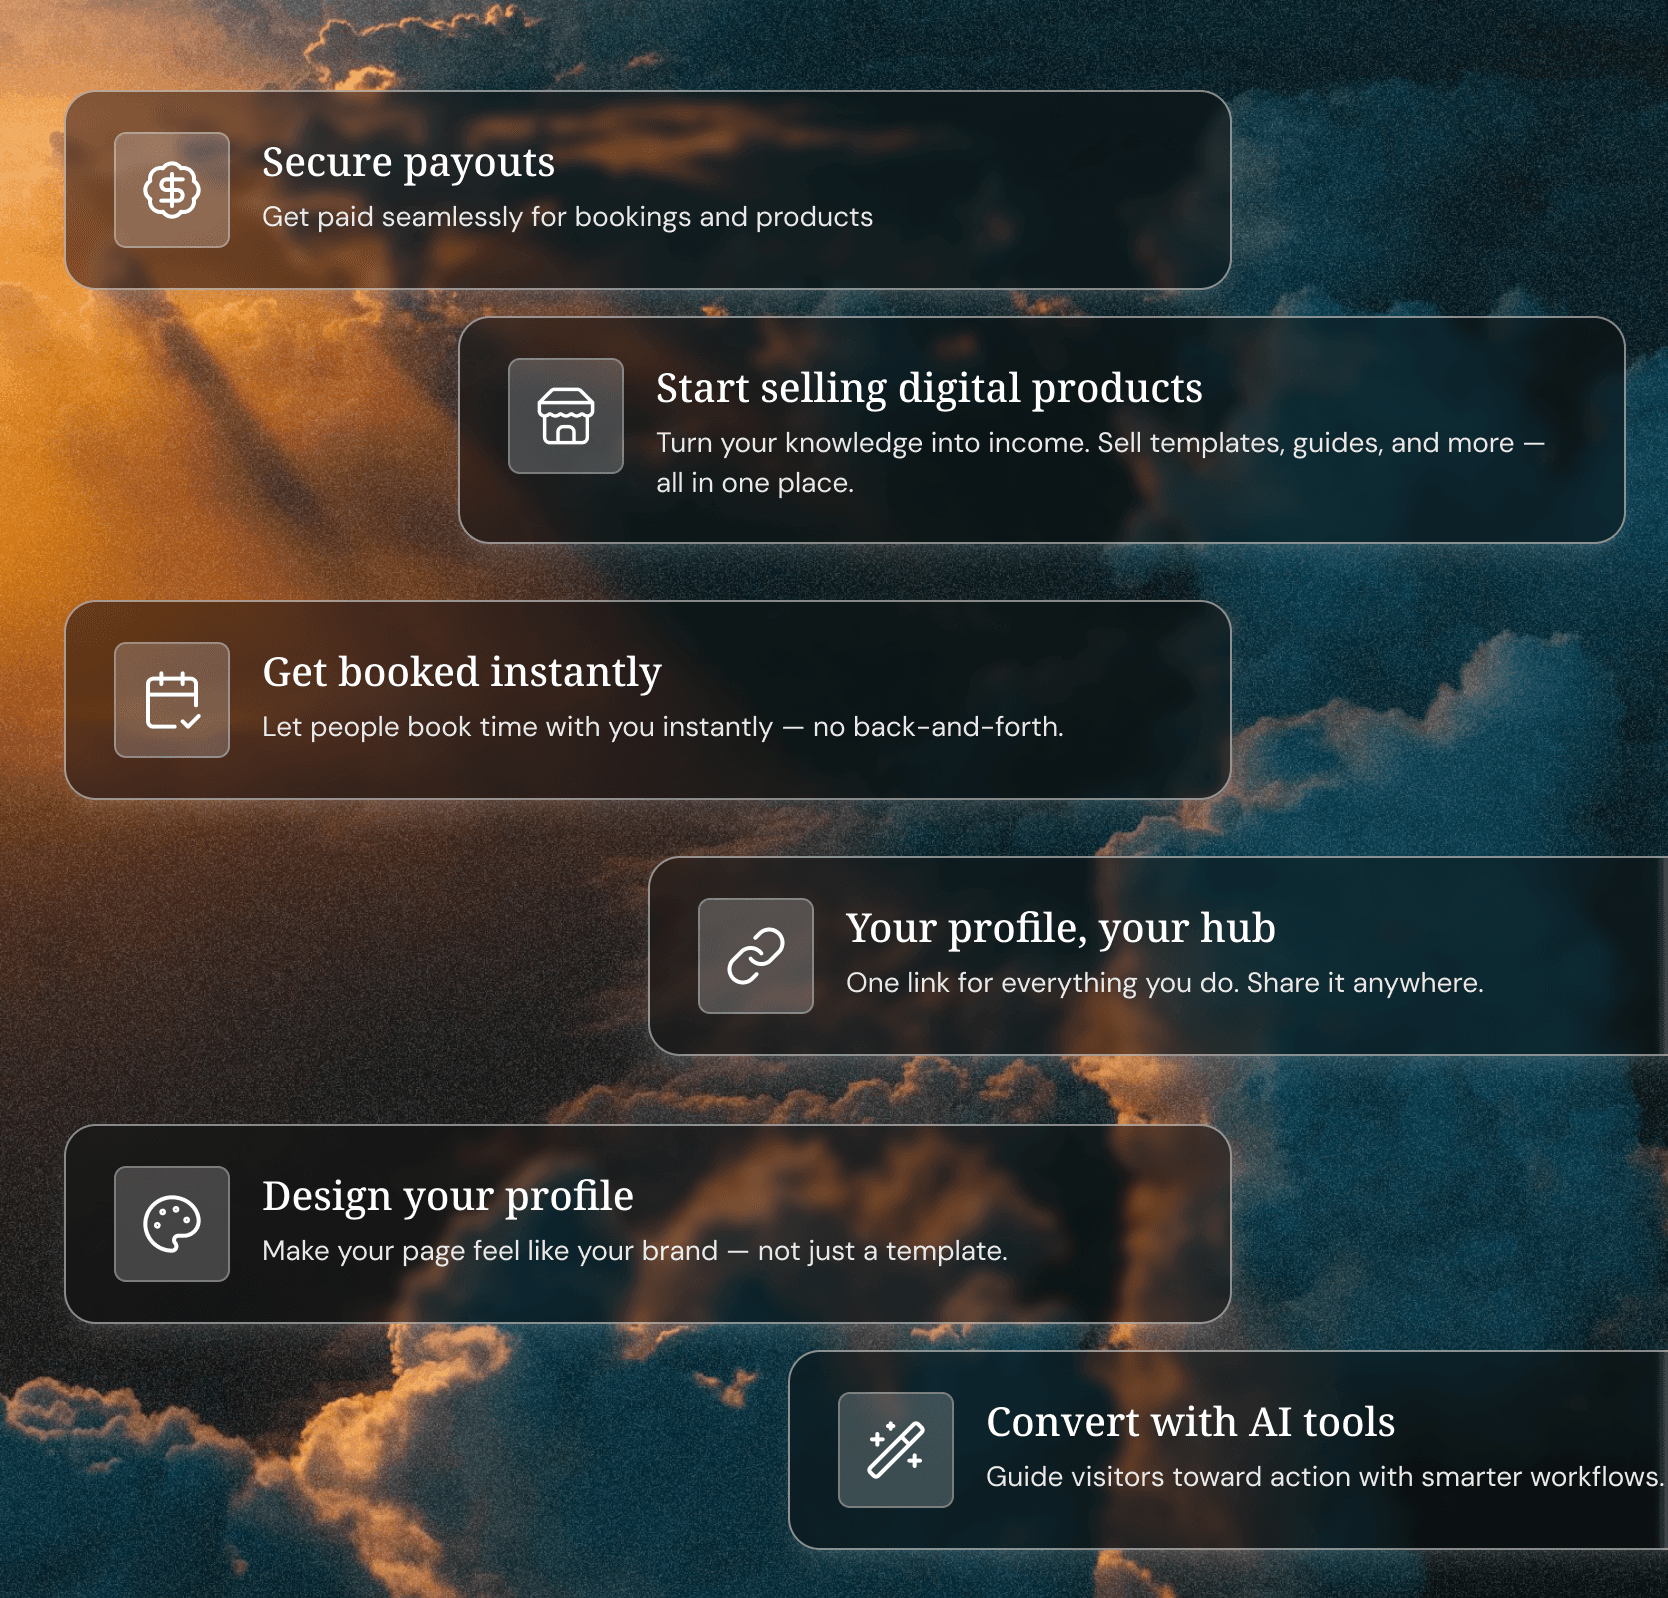Click the magic wand icon on AI tools card

[895, 1450]
